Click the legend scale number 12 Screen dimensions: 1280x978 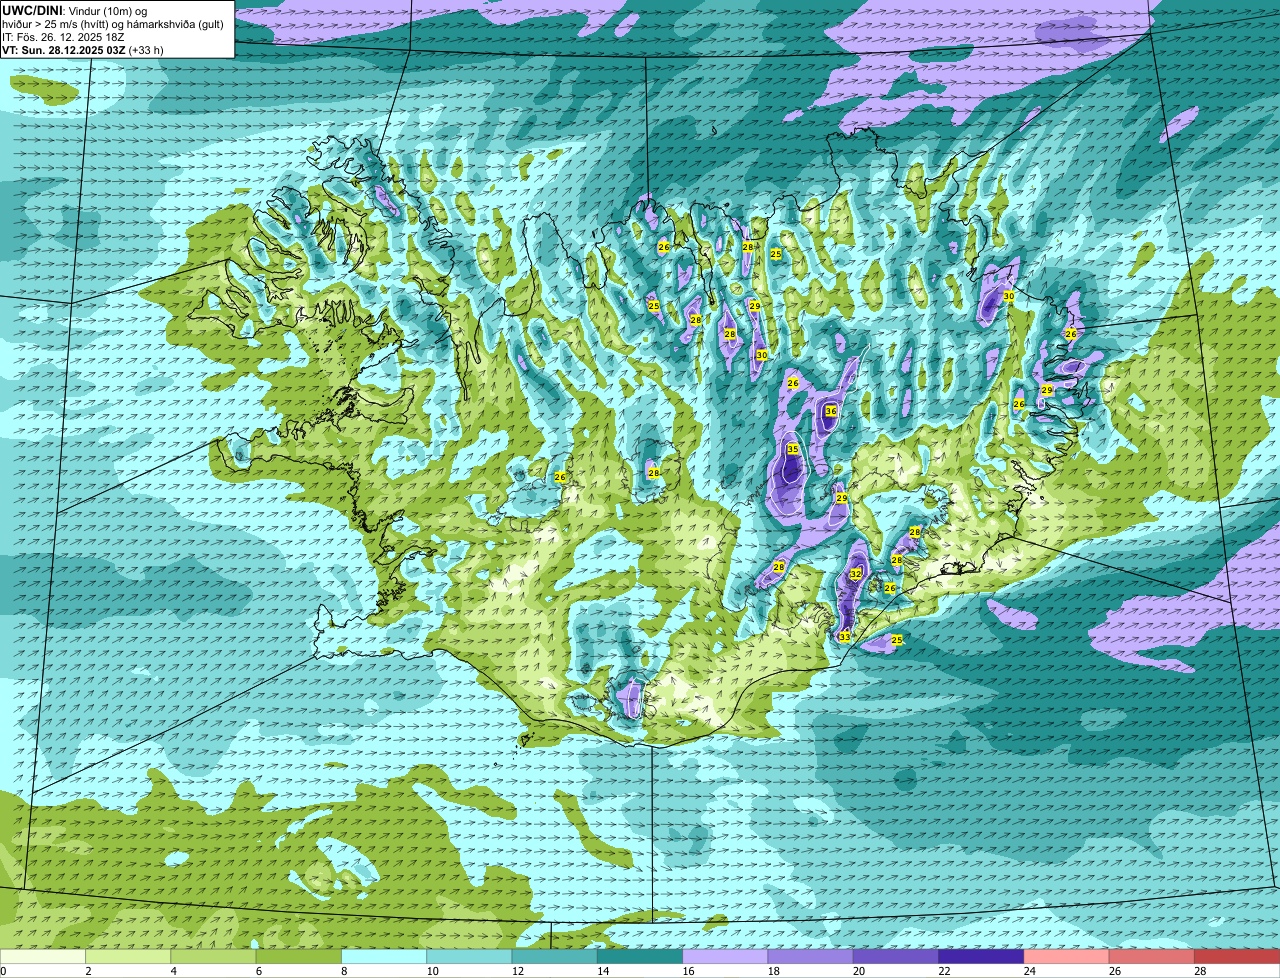click(518, 971)
